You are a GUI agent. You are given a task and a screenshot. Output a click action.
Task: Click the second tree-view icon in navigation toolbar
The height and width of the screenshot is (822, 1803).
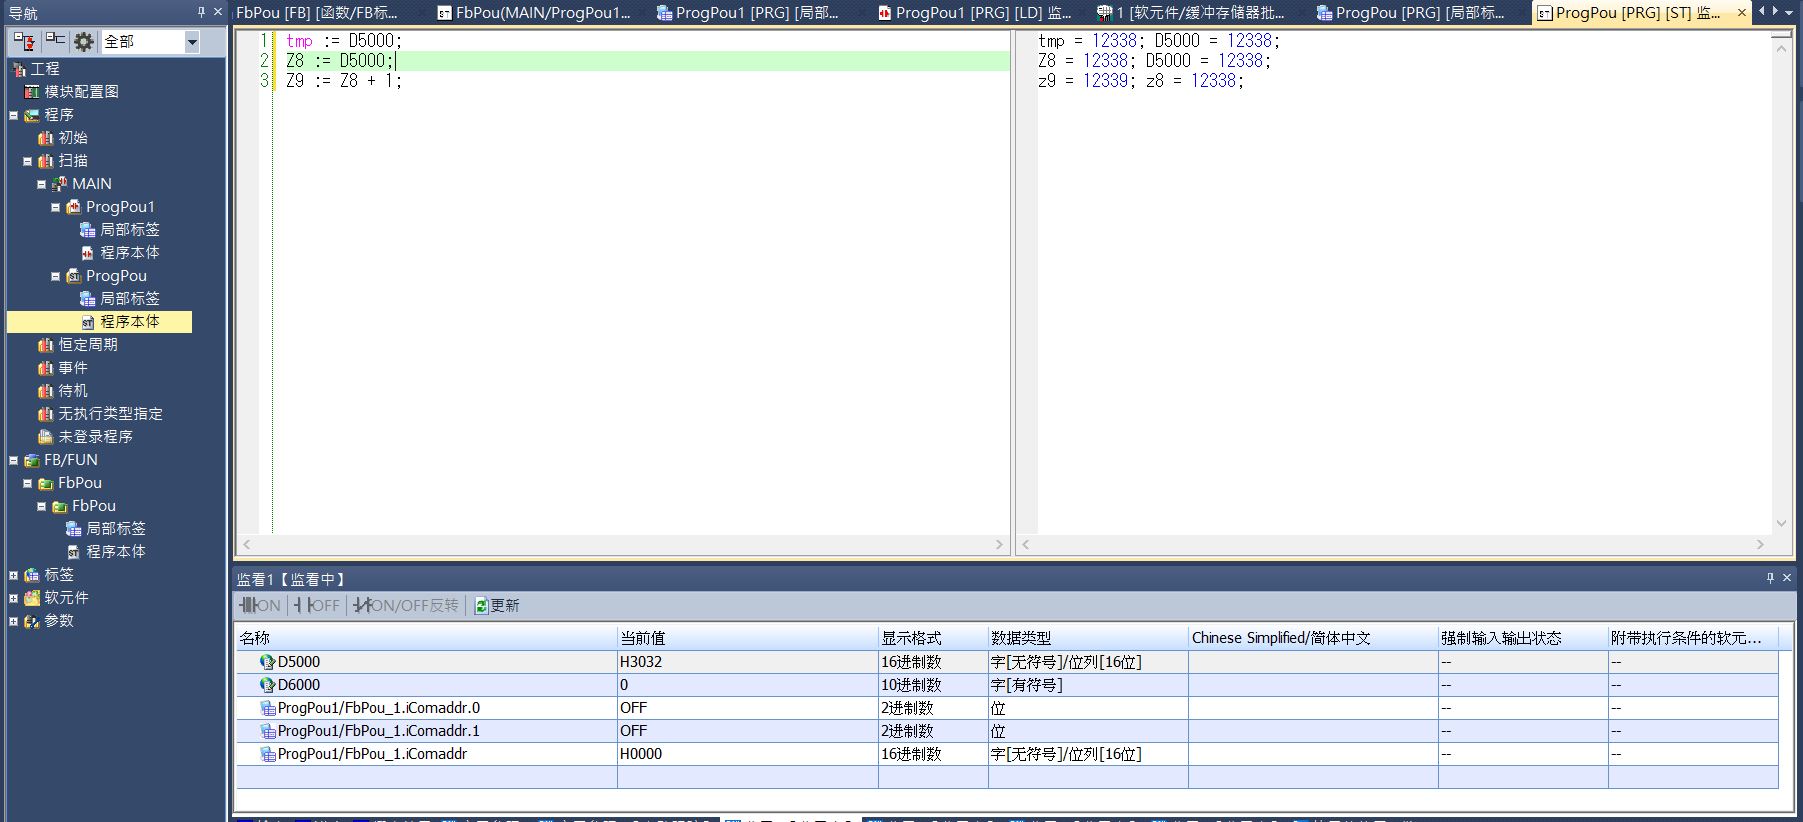pyautogui.click(x=55, y=41)
